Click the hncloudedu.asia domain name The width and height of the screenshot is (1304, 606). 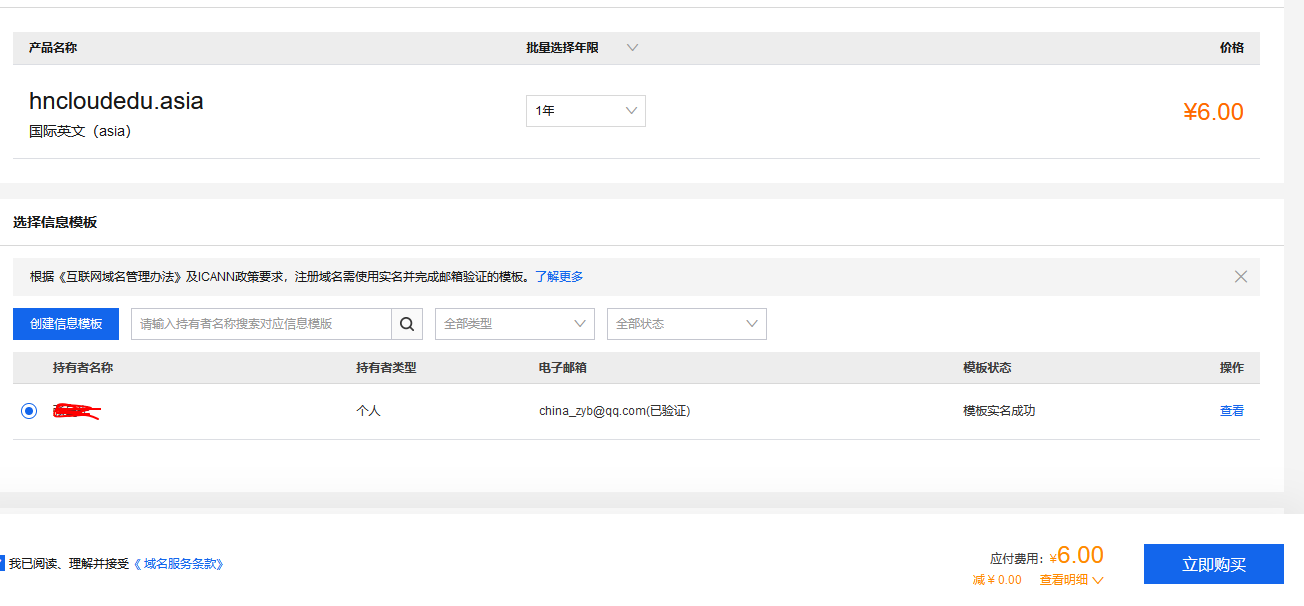coord(116,101)
